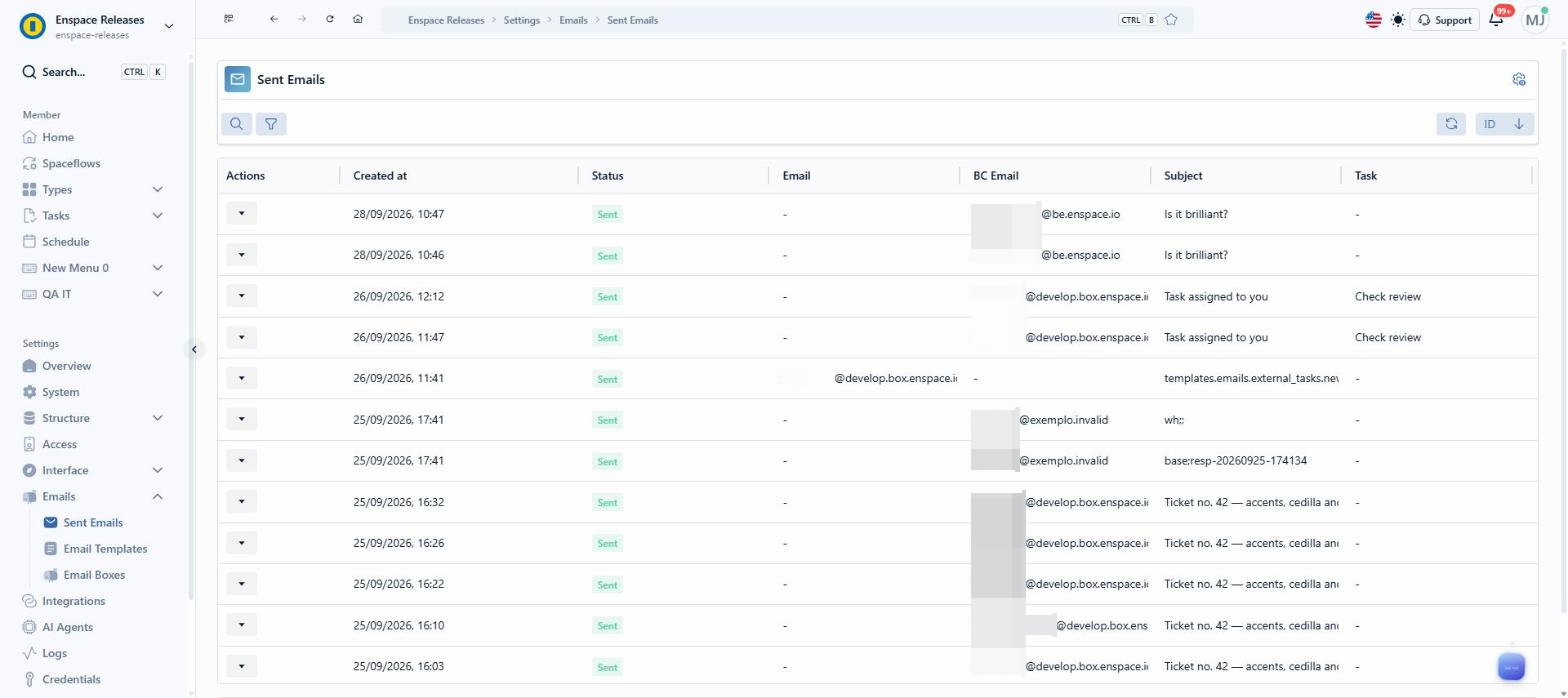Click Check review task in 12:12 row
Image resolution: width=1568 pixels, height=698 pixels.
(x=1387, y=296)
